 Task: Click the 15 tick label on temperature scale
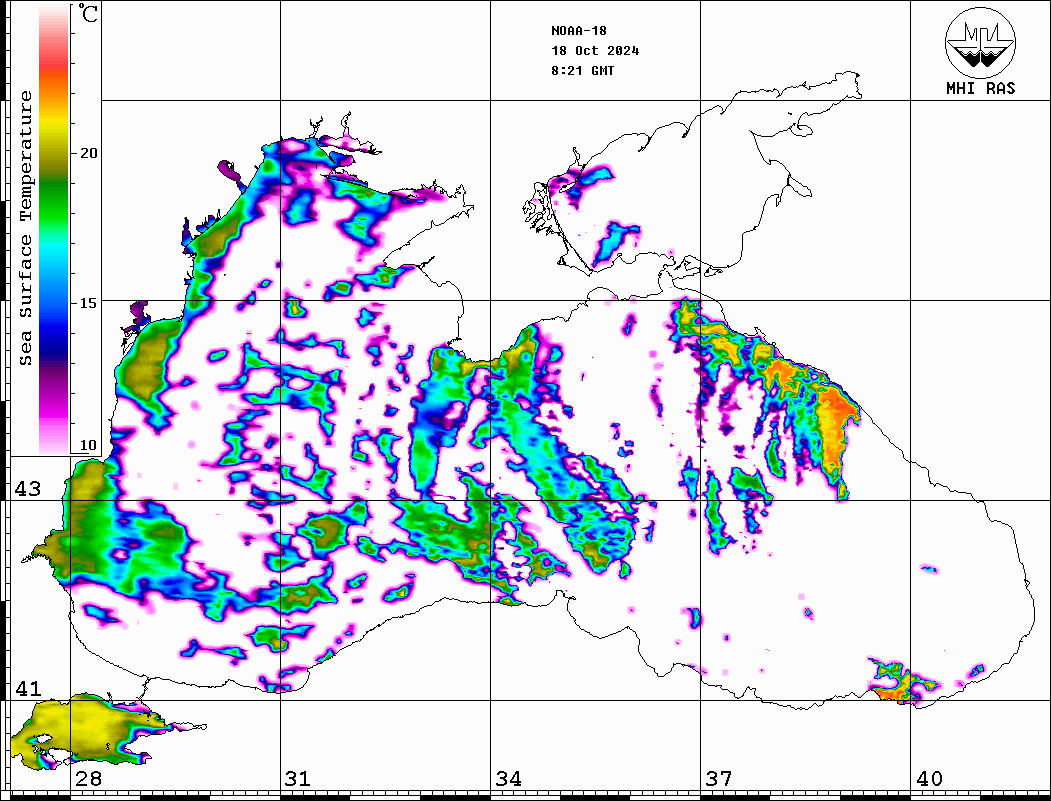pyautogui.click(x=88, y=303)
